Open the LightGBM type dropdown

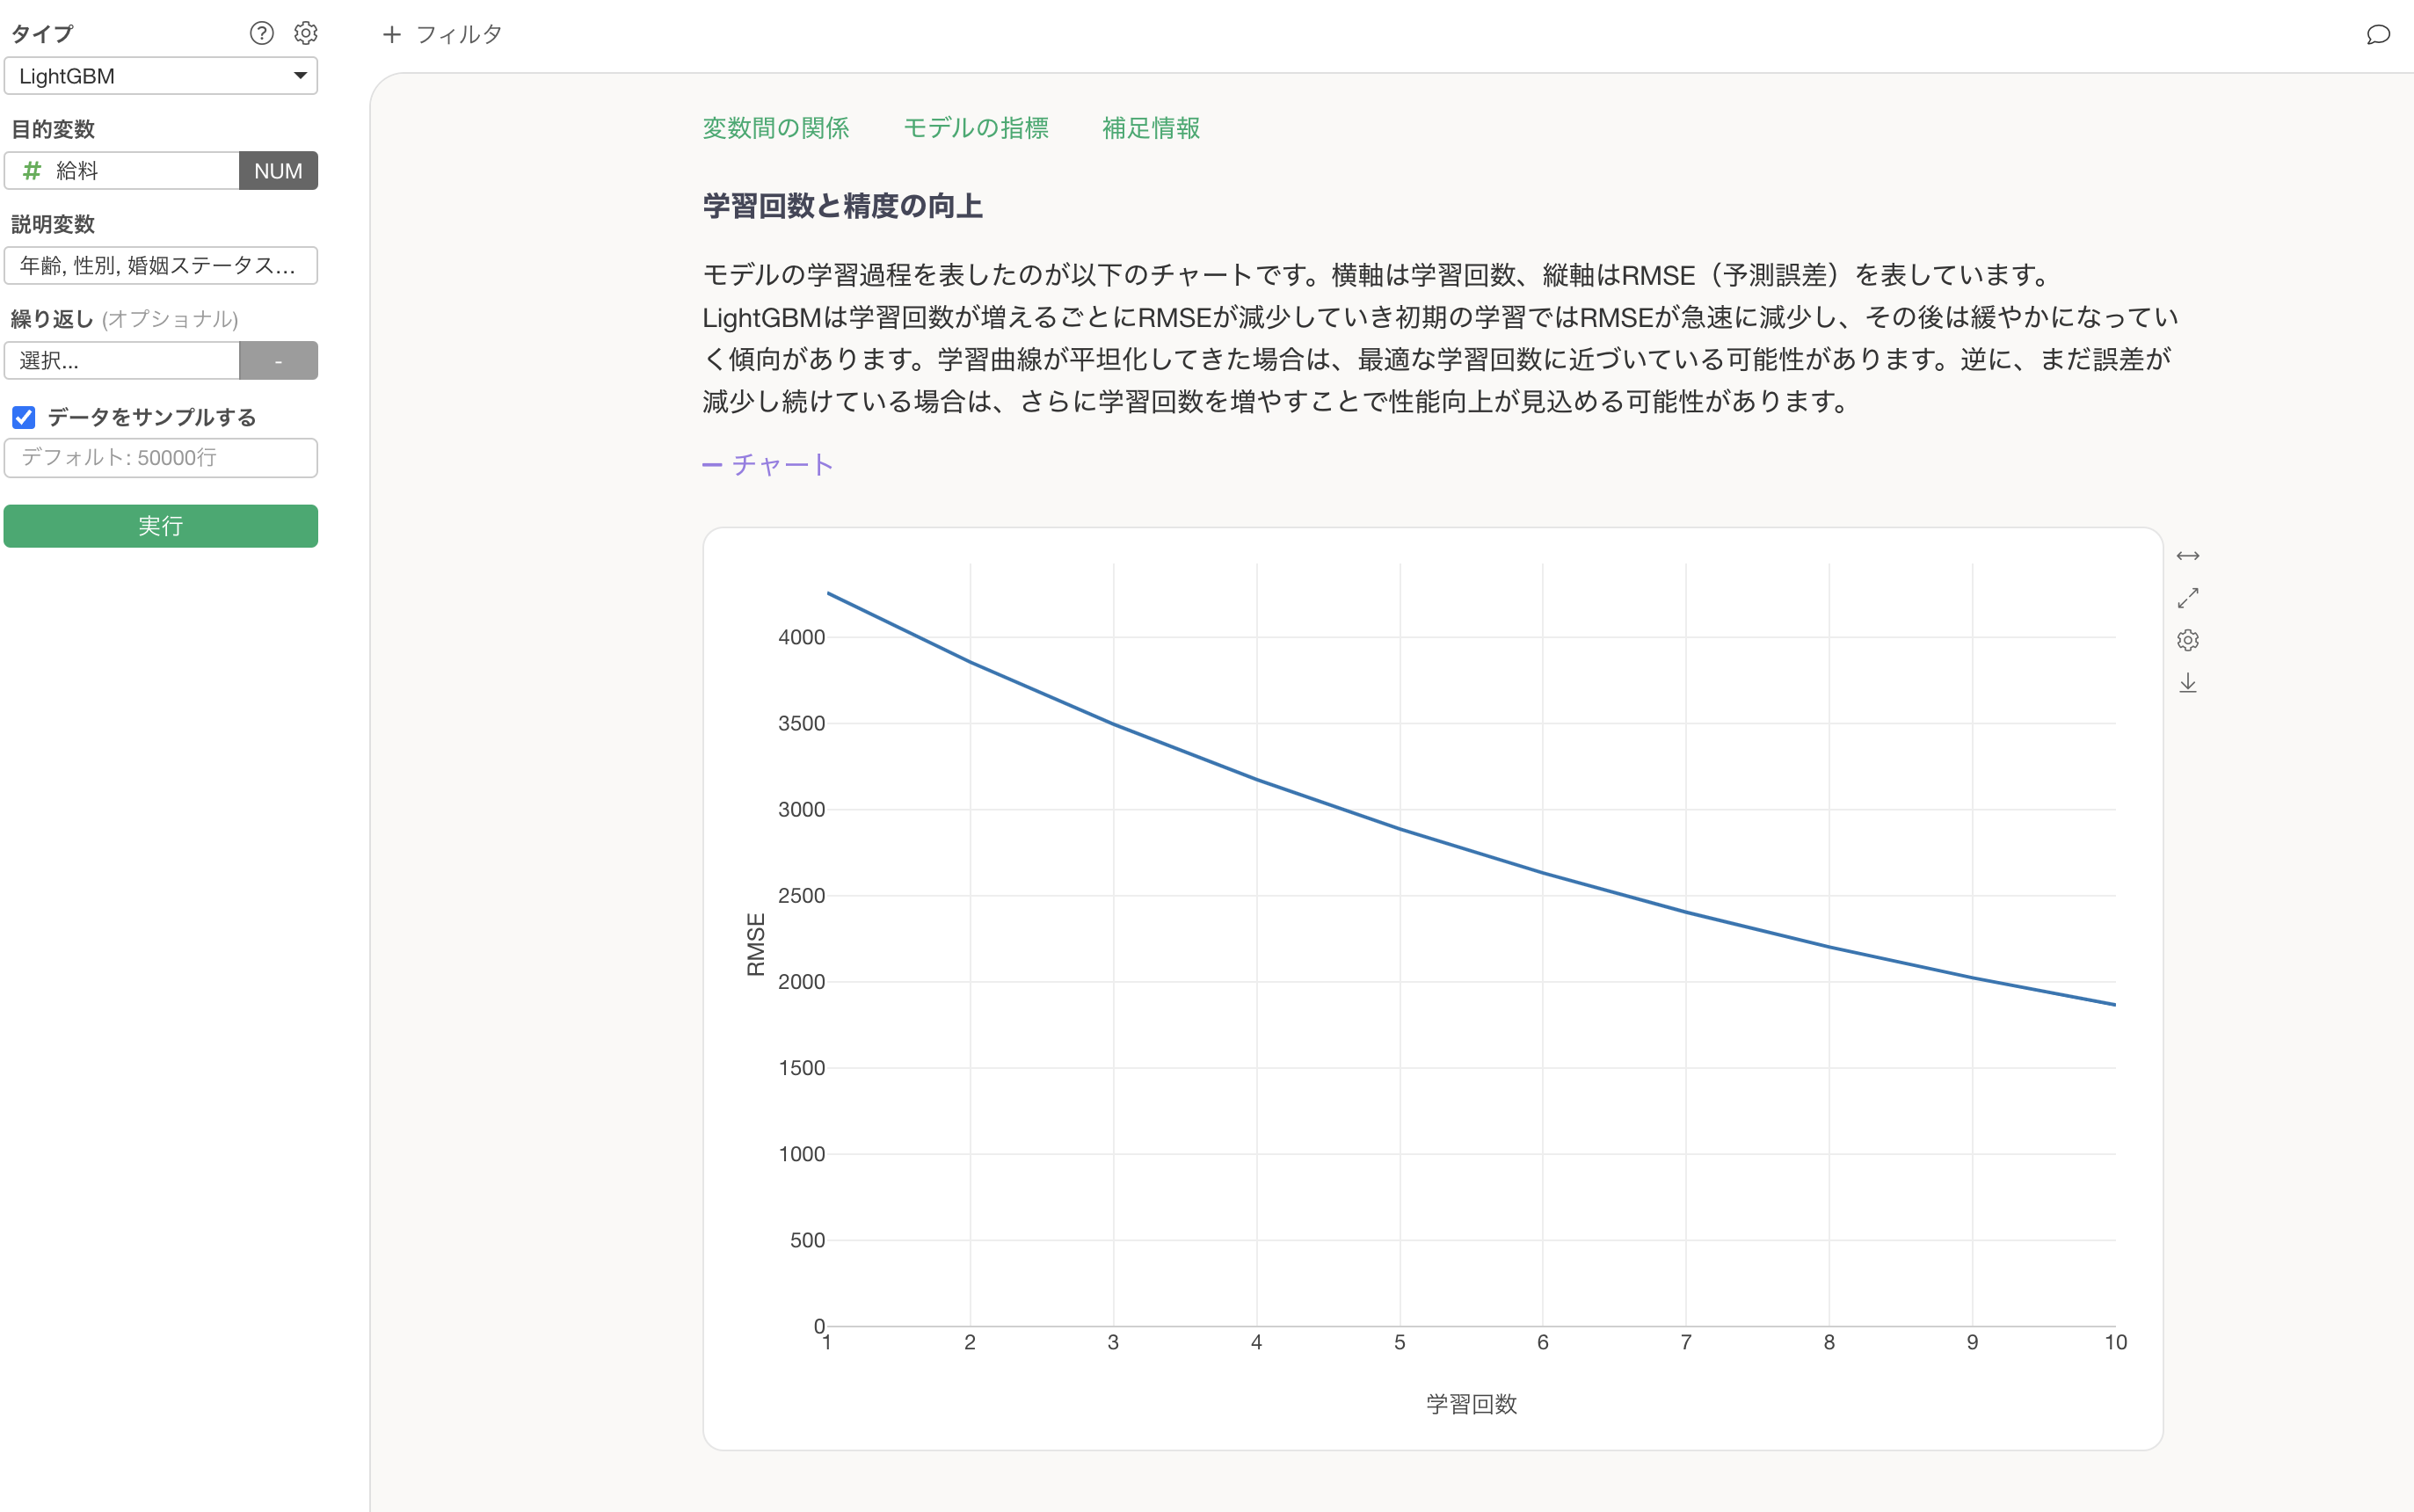coord(160,76)
